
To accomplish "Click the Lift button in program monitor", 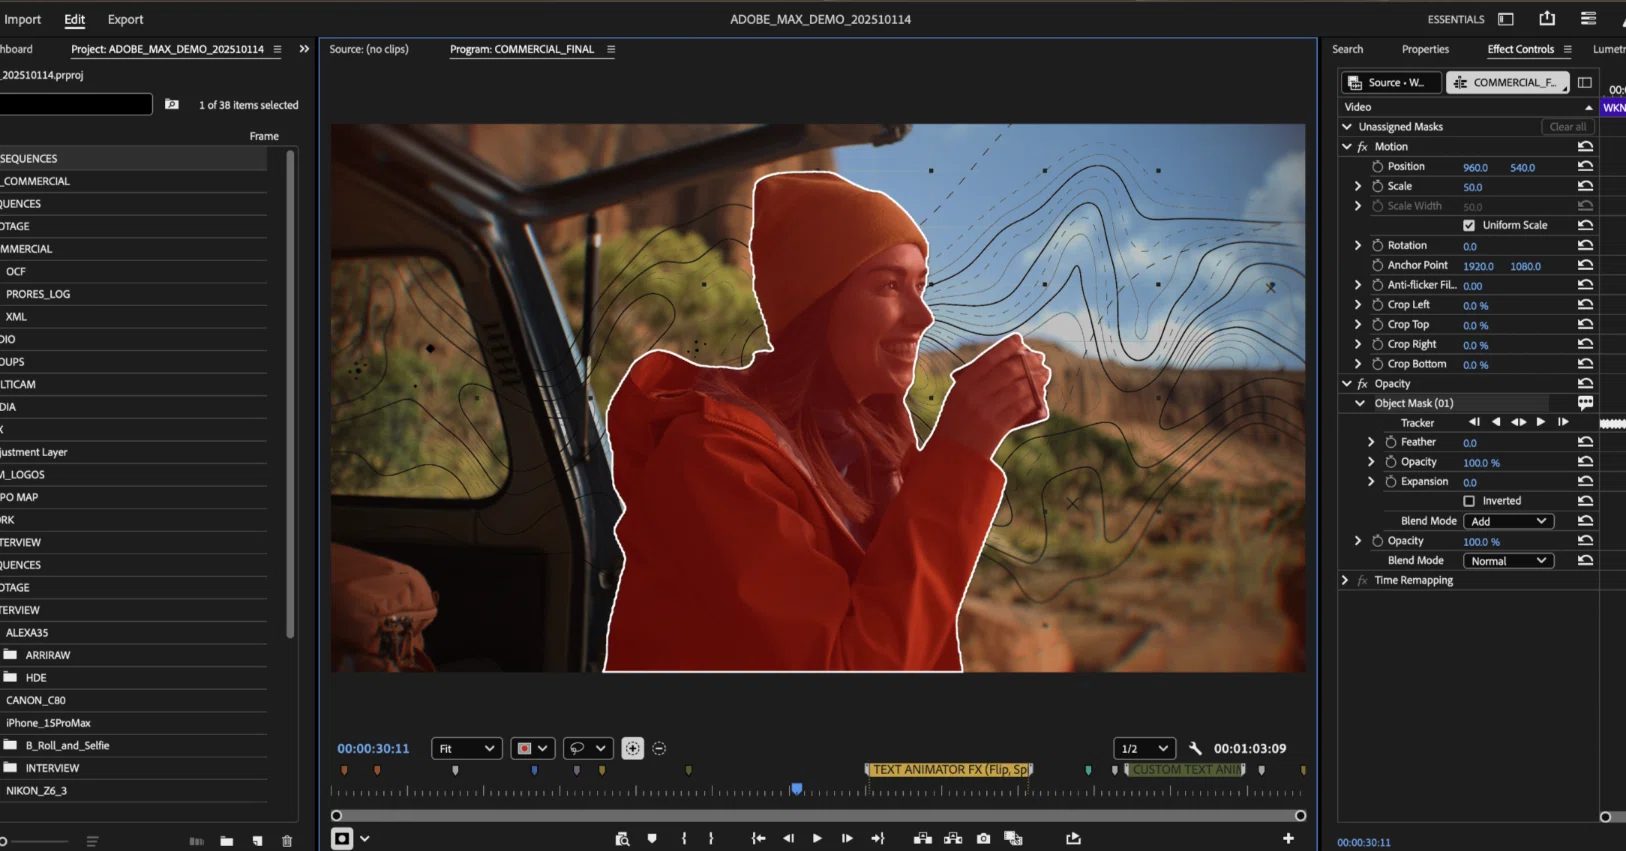I will [x=922, y=838].
